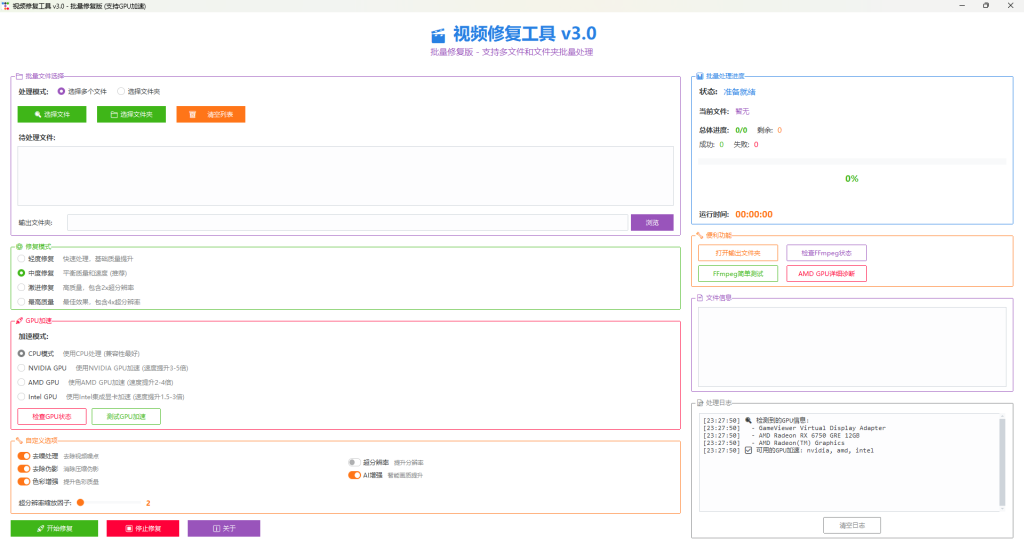Click the stop icon on 停止修复 button
The height and width of the screenshot is (550, 1024).
(126, 528)
